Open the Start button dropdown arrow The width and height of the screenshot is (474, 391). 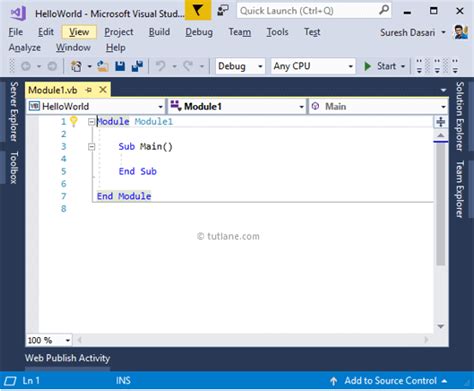pos(403,66)
